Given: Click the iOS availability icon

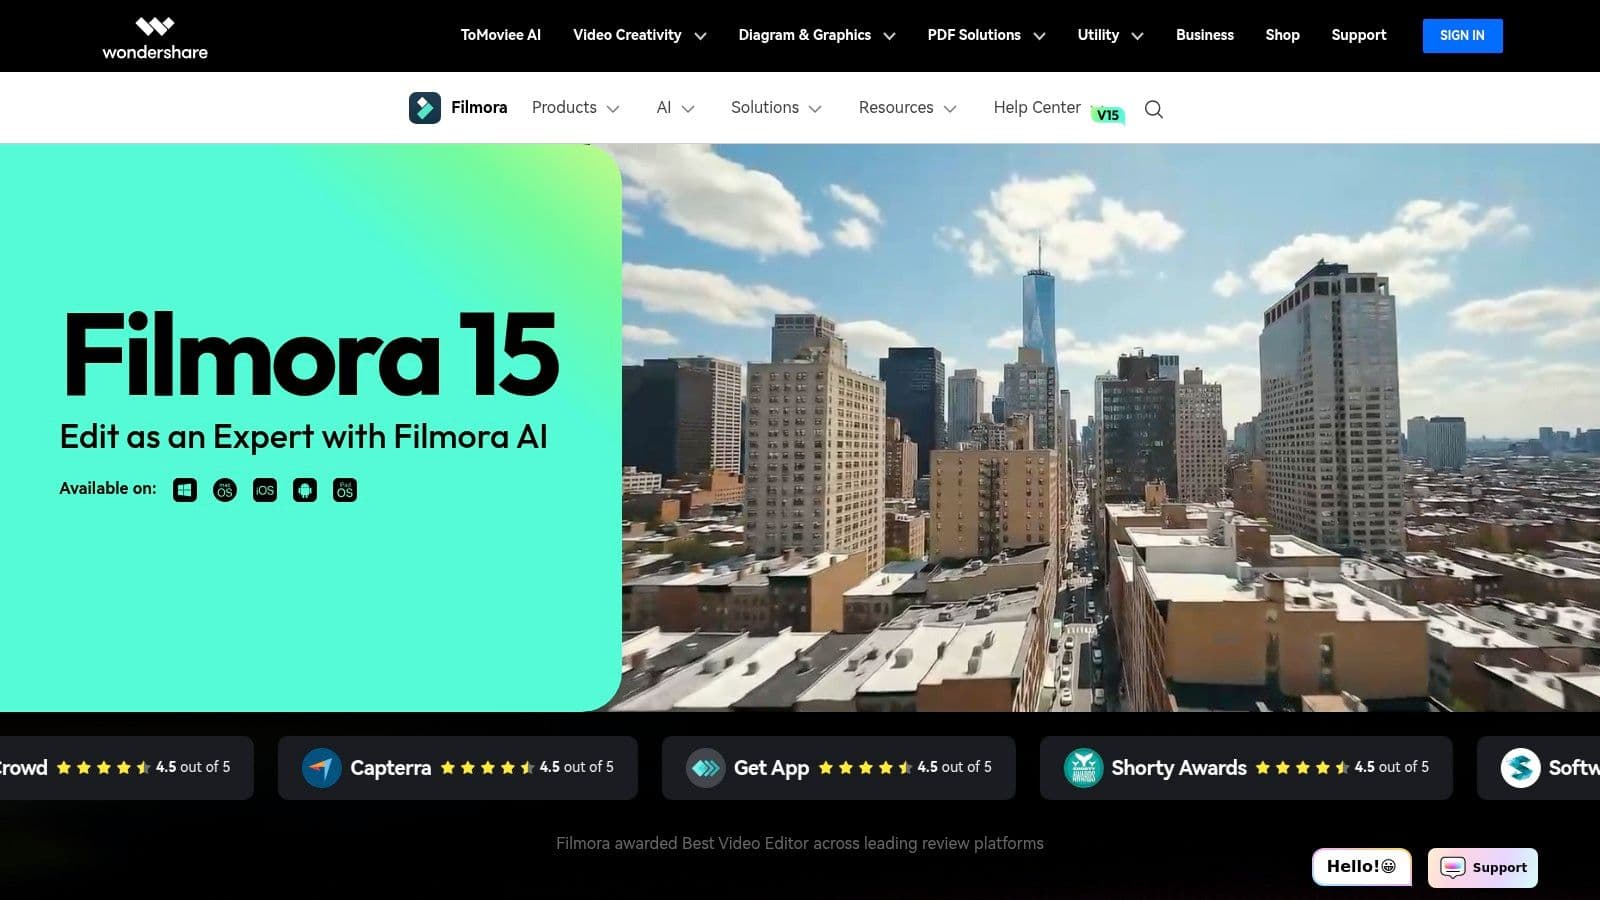Looking at the screenshot, I should (264, 490).
